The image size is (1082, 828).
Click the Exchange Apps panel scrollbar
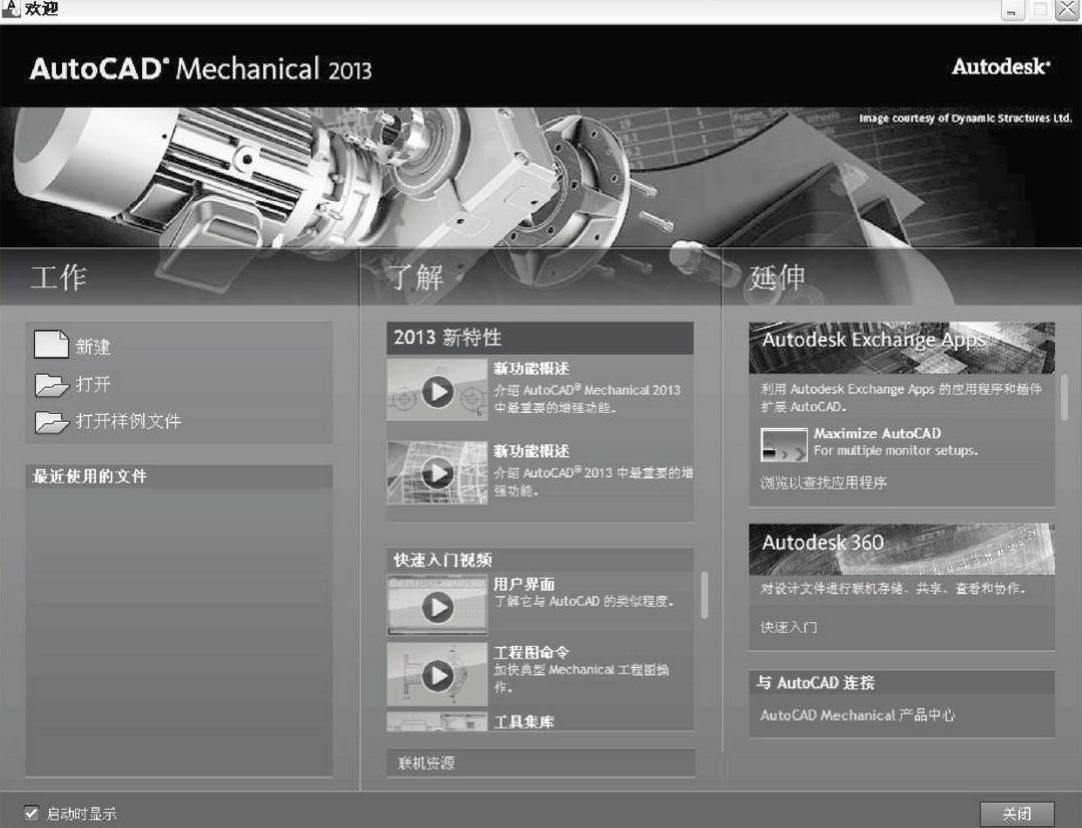(1065, 397)
